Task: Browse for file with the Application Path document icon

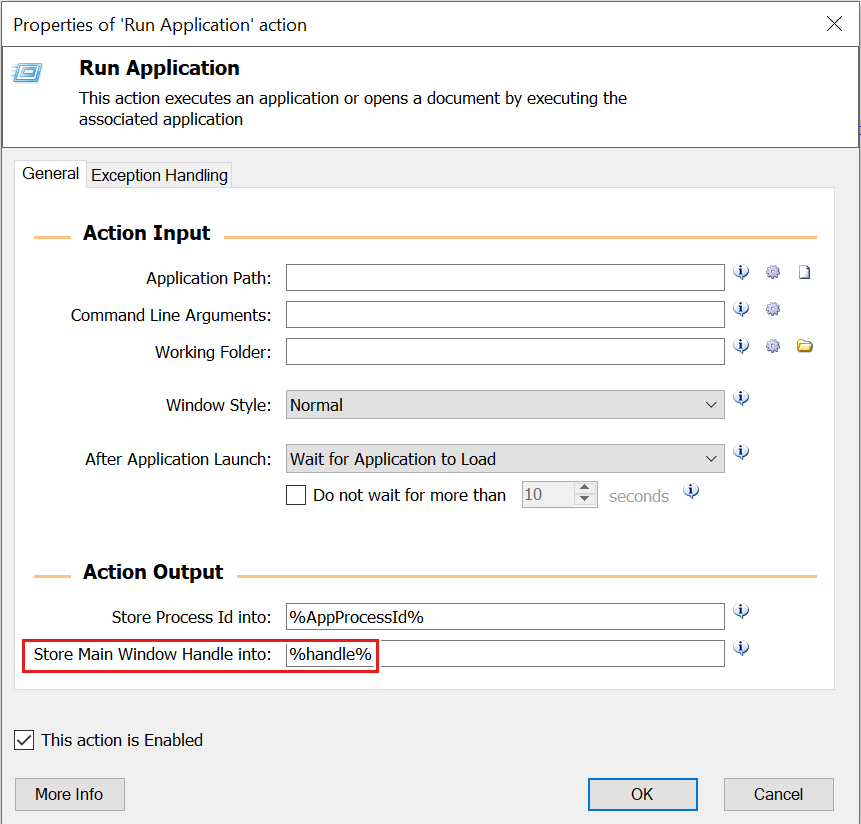Action: pyautogui.click(x=804, y=272)
